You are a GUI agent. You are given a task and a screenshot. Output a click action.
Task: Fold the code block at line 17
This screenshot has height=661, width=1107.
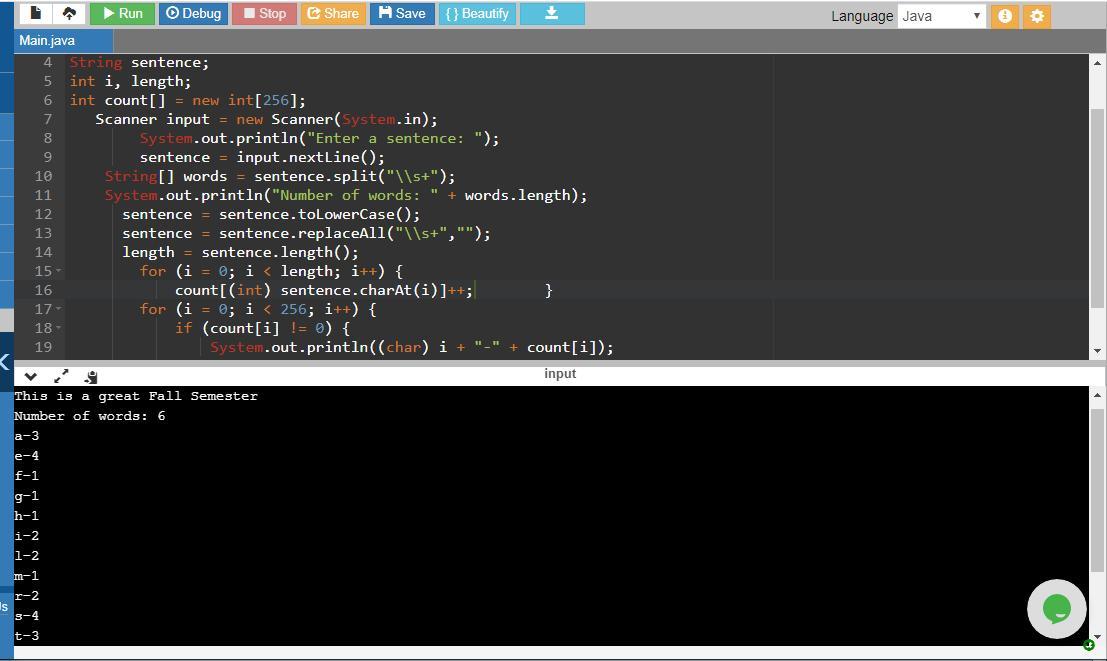59,309
